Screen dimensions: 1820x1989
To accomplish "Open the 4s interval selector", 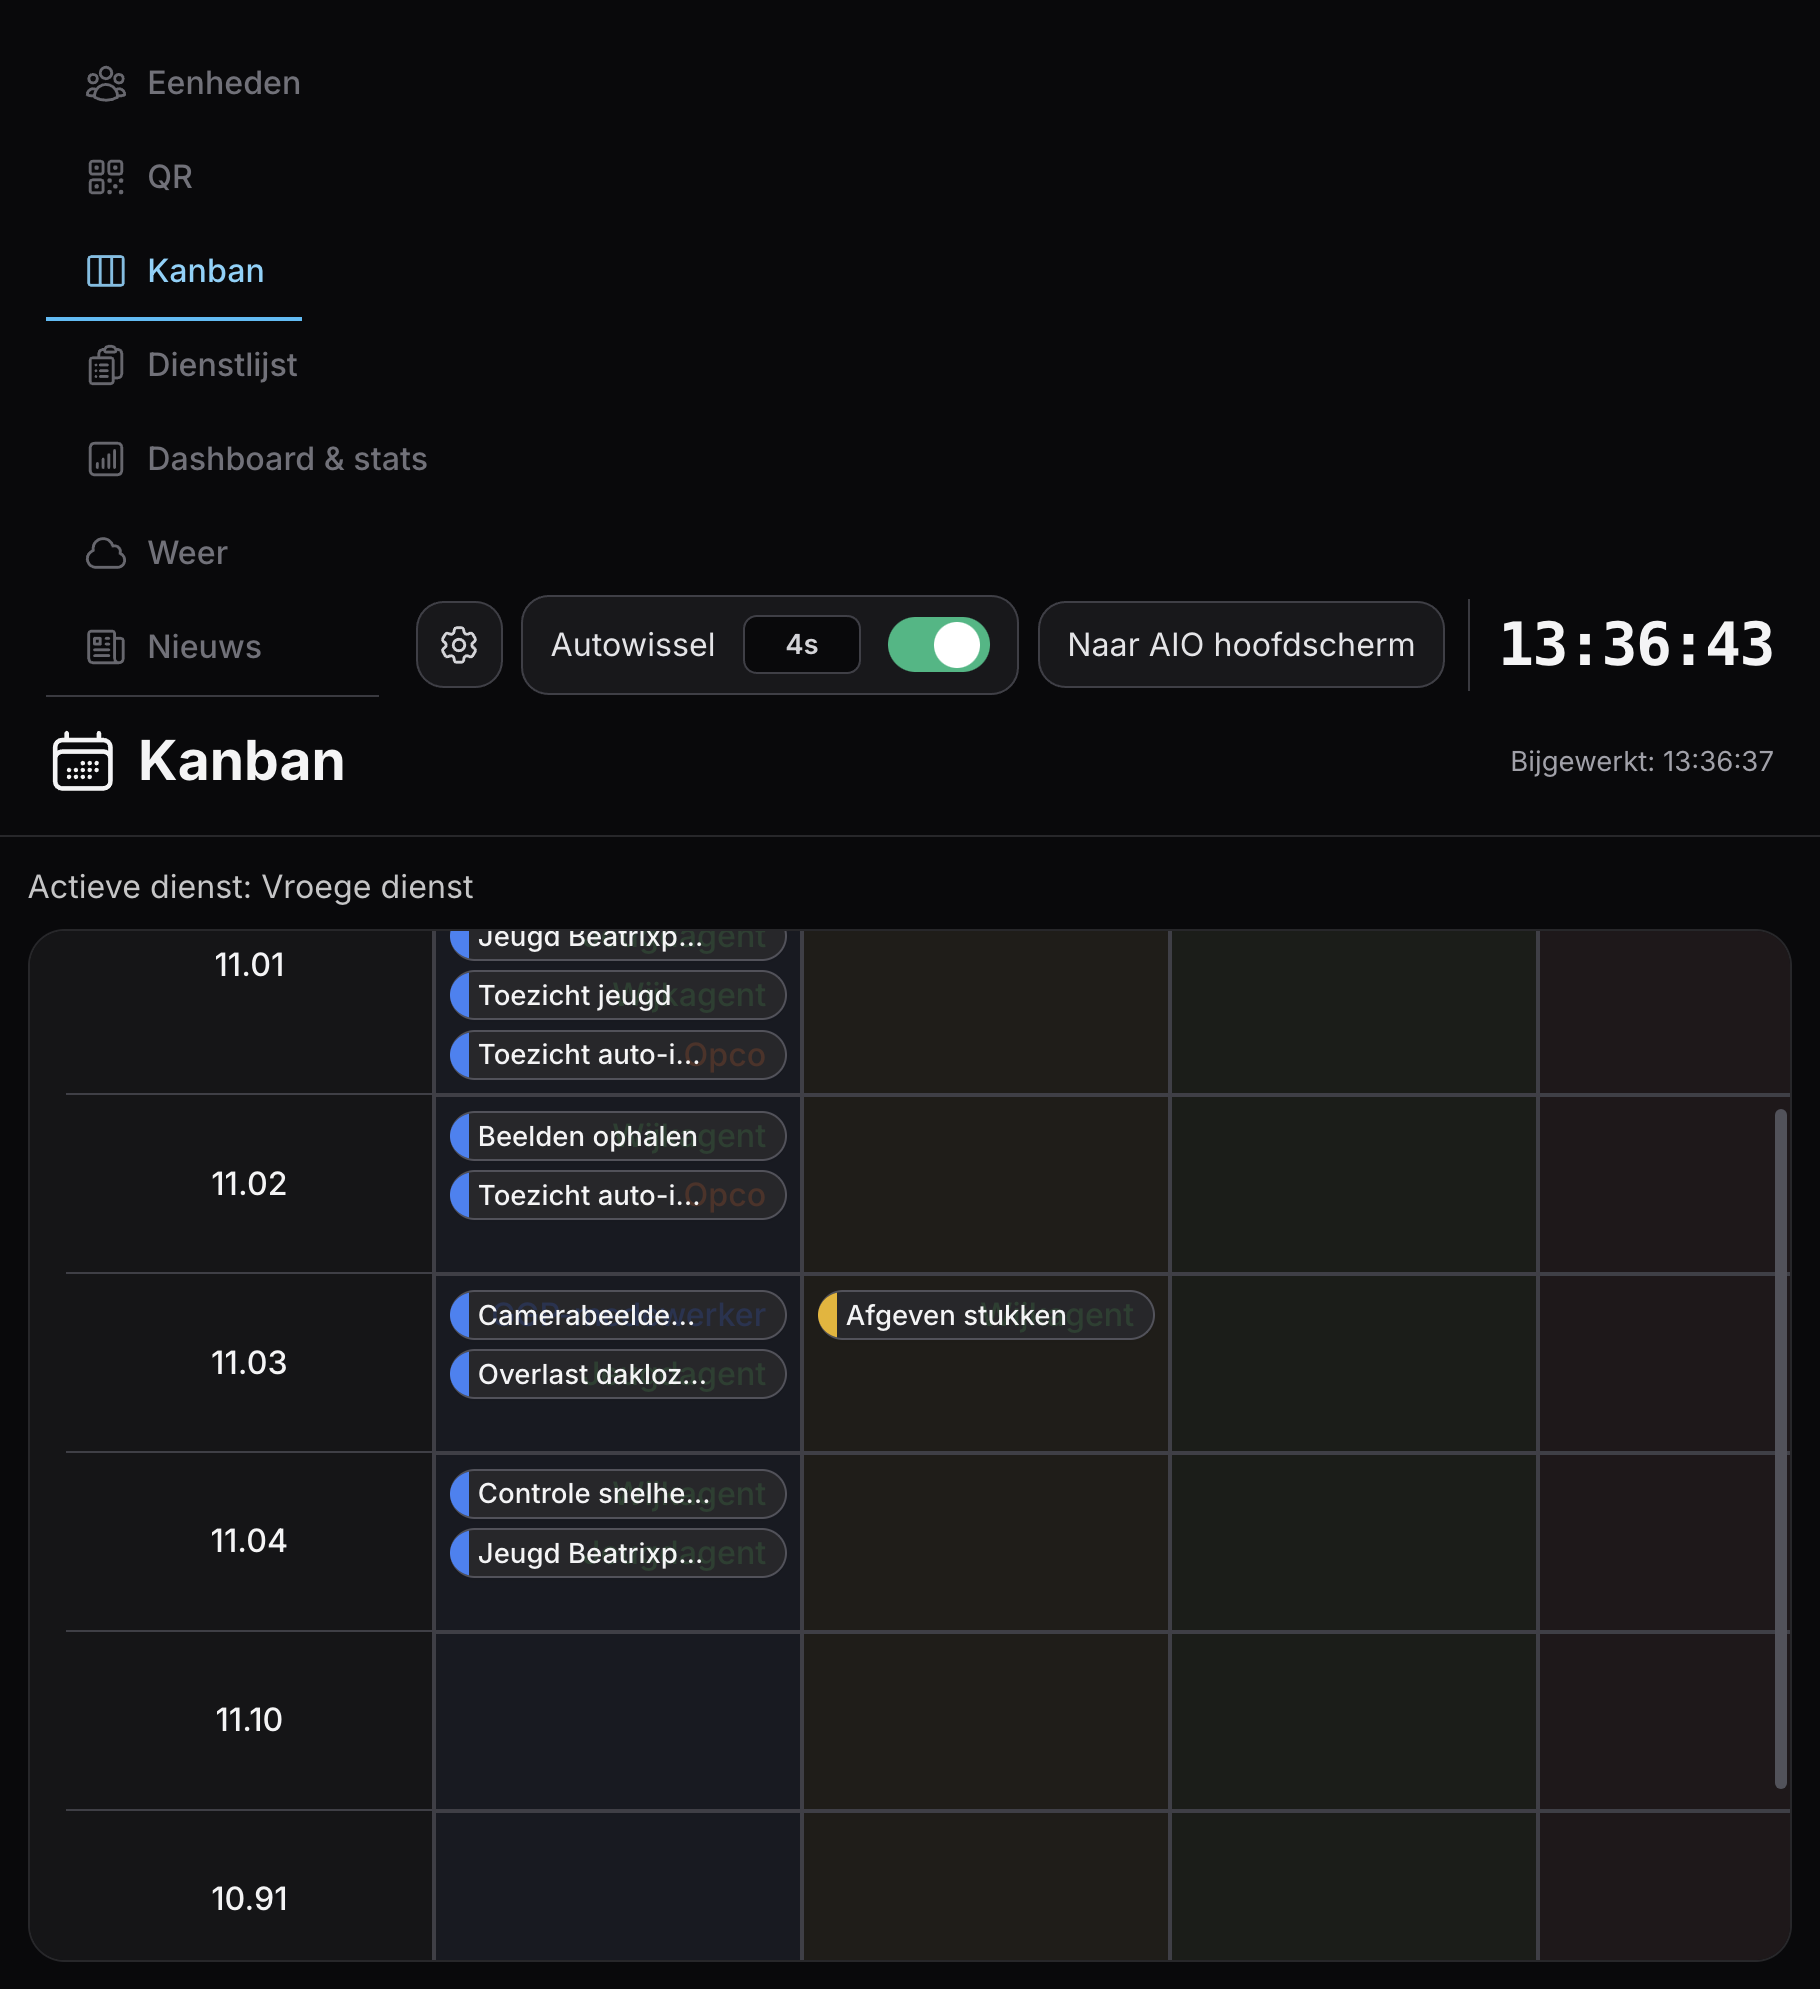I will coord(801,645).
